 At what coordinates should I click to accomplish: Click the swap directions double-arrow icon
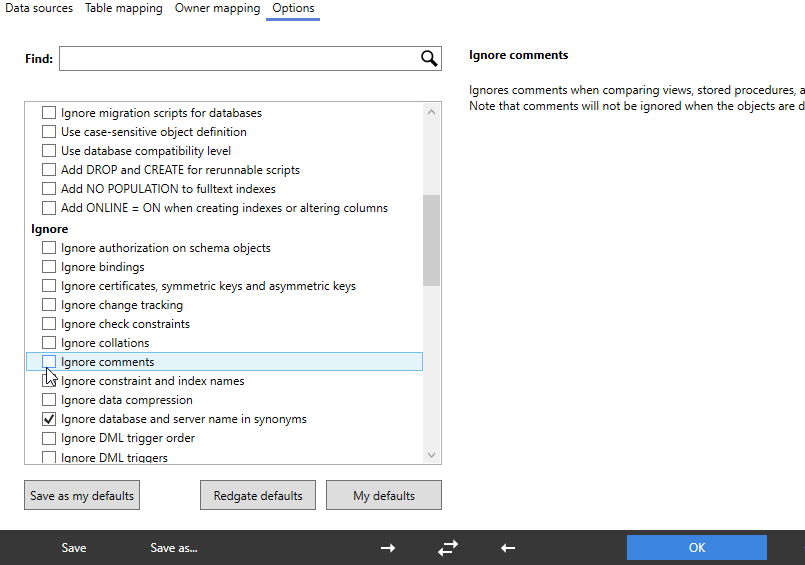tap(448, 547)
